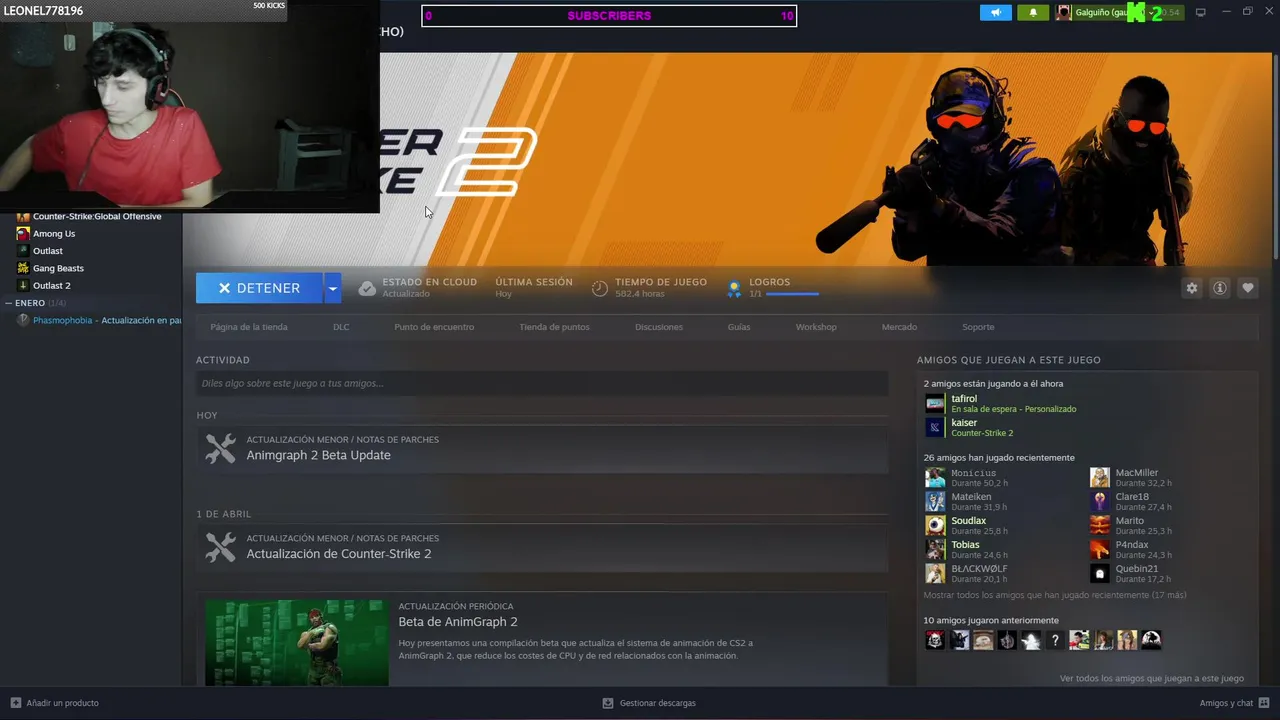
Task: Open the DLC tab
Action: (x=341, y=327)
